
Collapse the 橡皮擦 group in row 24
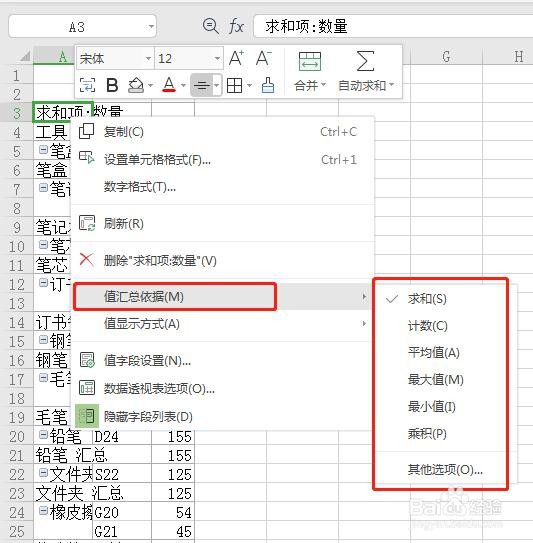click(x=43, y=510)
